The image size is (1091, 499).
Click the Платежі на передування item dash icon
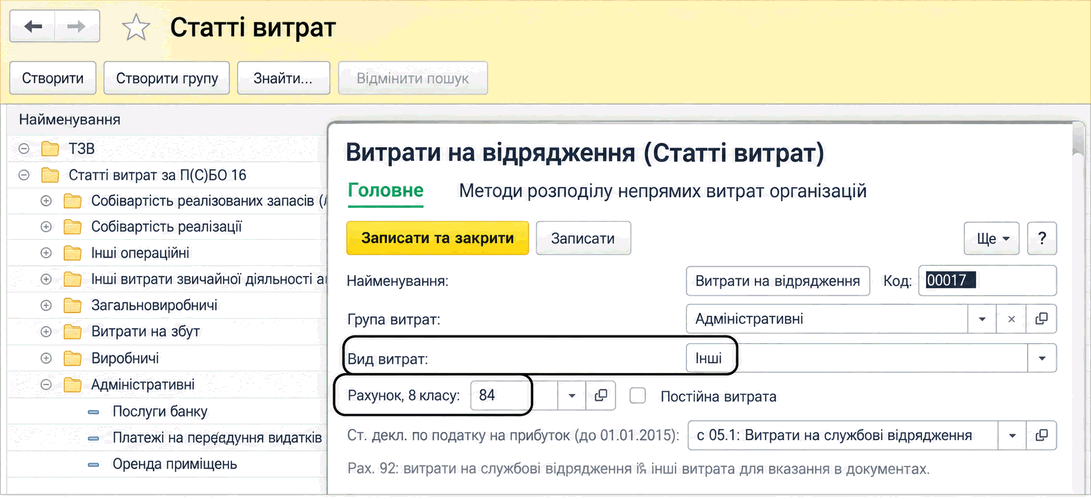(94, 438)
